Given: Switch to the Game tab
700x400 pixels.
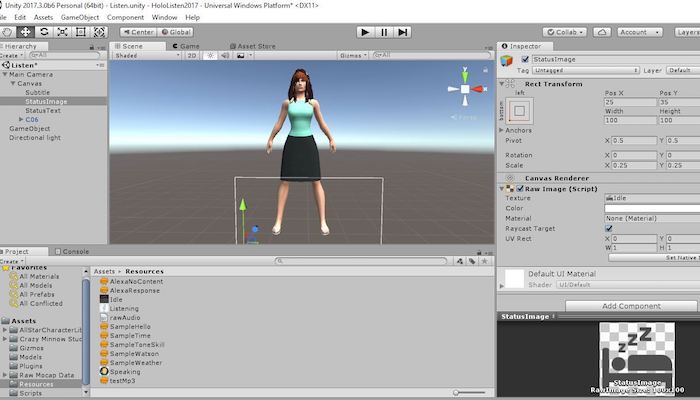Looking at the screenshot, I should point(186,46).
